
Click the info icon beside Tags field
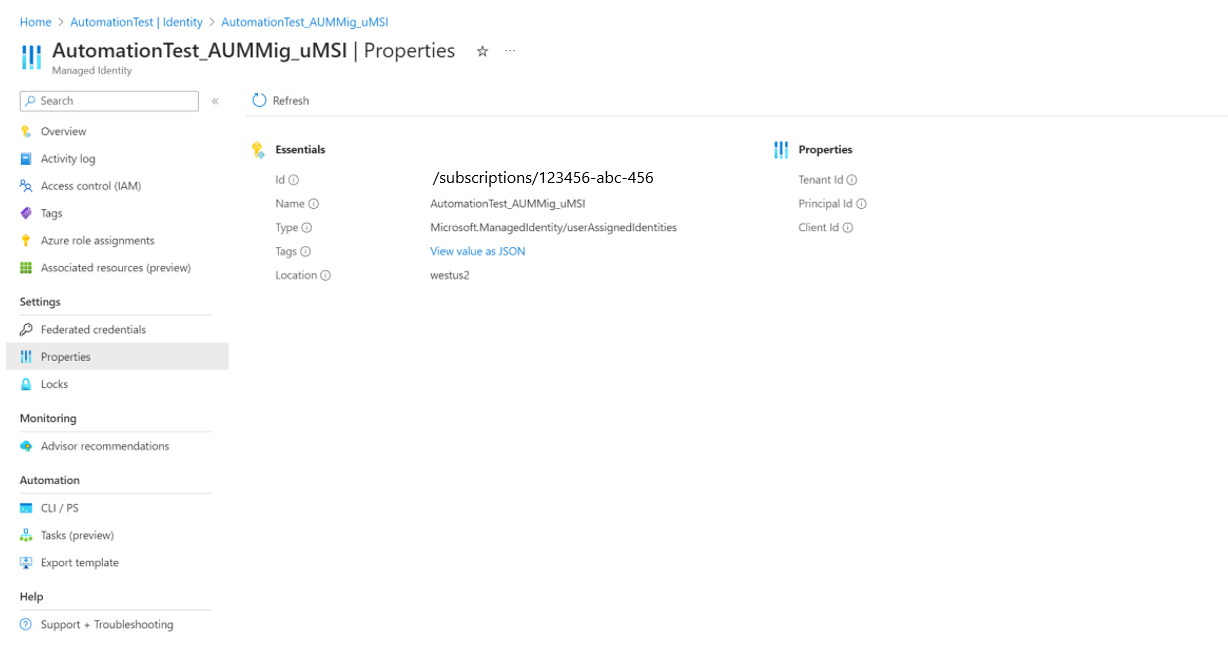[306, 252]
